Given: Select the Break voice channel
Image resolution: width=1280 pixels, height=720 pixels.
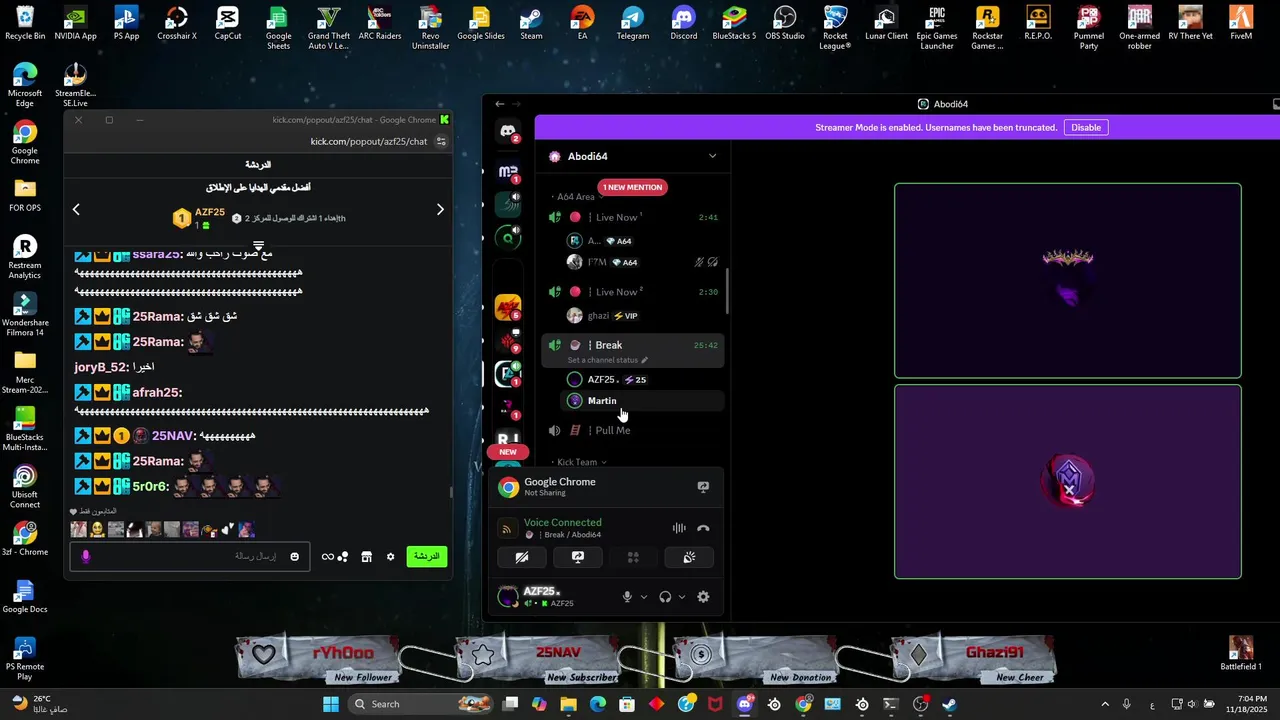Looking at the screenshot, I should click(x=634, y=345).
